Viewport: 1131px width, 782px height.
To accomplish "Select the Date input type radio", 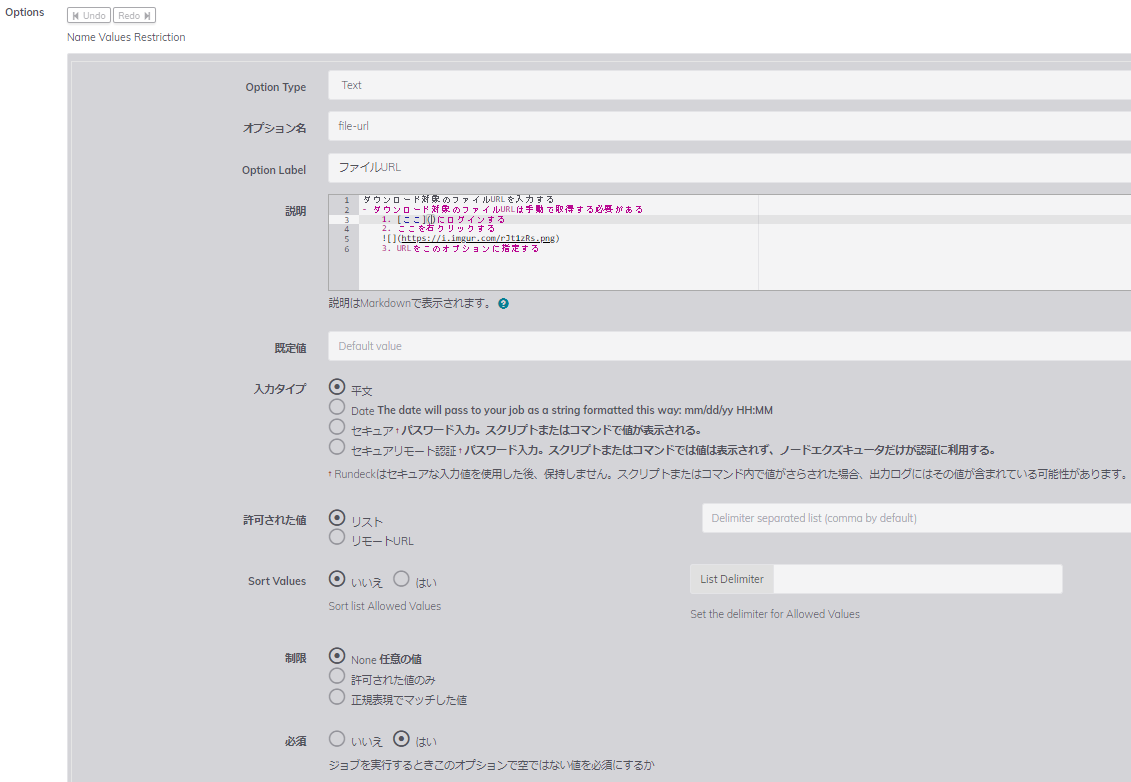I will [x=337, y=407].
